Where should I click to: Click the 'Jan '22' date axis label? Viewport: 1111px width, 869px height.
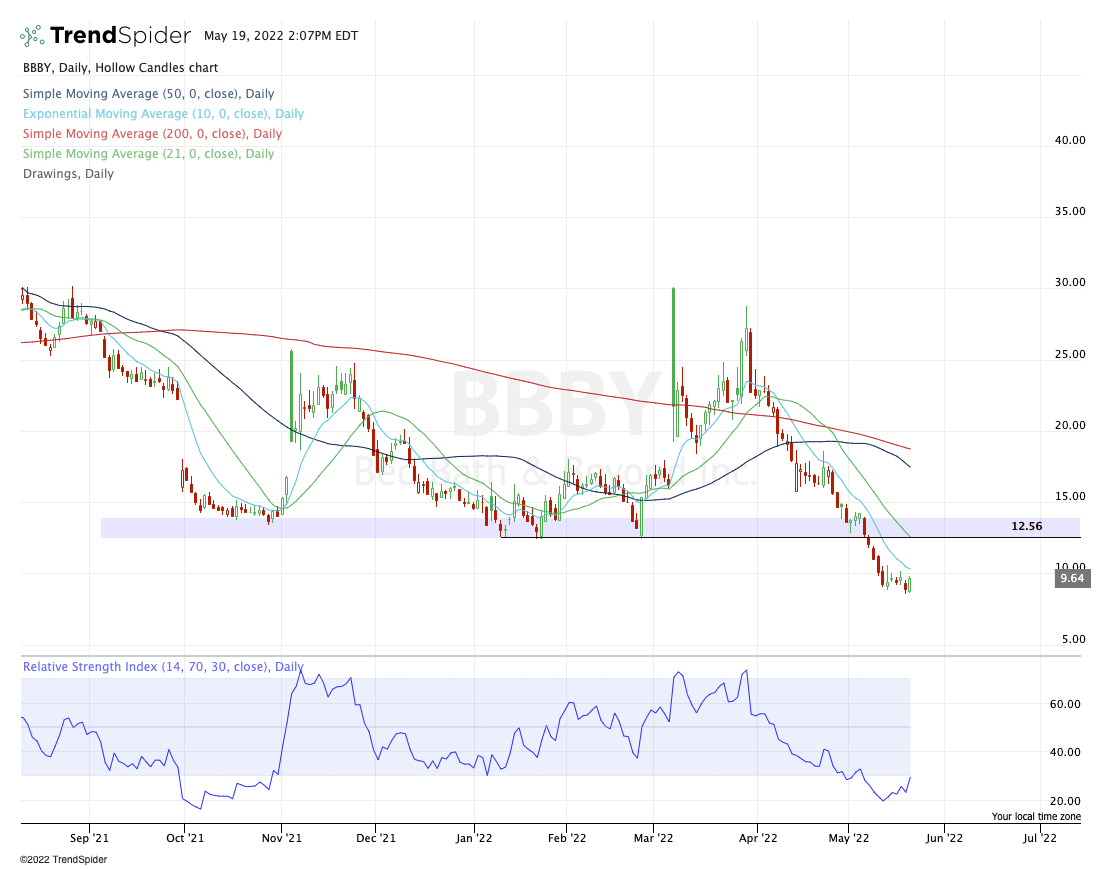click(474, 839)
